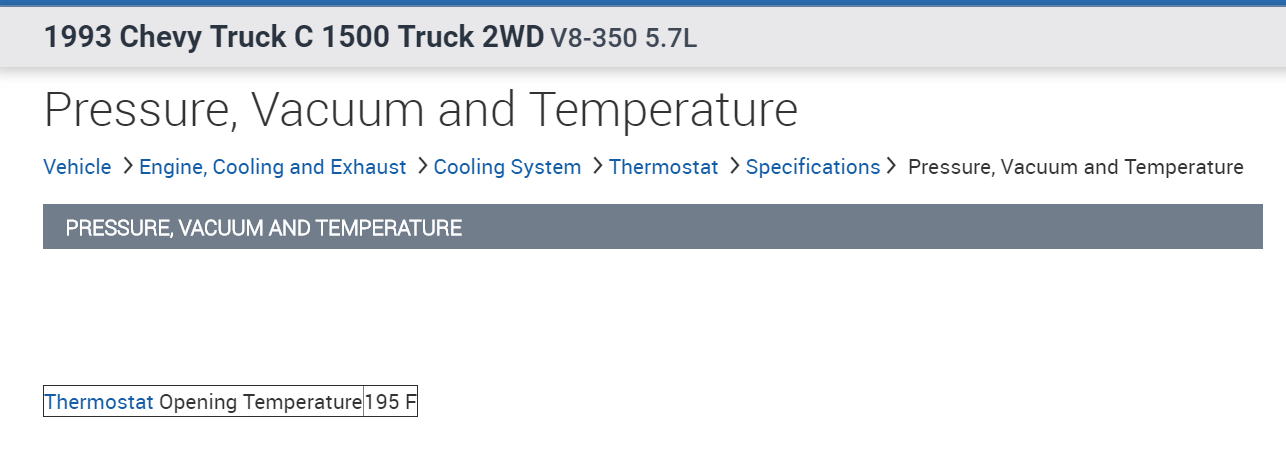This screenshot has height=455, width=1286.
Task: Click the gray PRESSURE, VACUUM AND TEMPERATURE header bar
Action: (652, 227)
